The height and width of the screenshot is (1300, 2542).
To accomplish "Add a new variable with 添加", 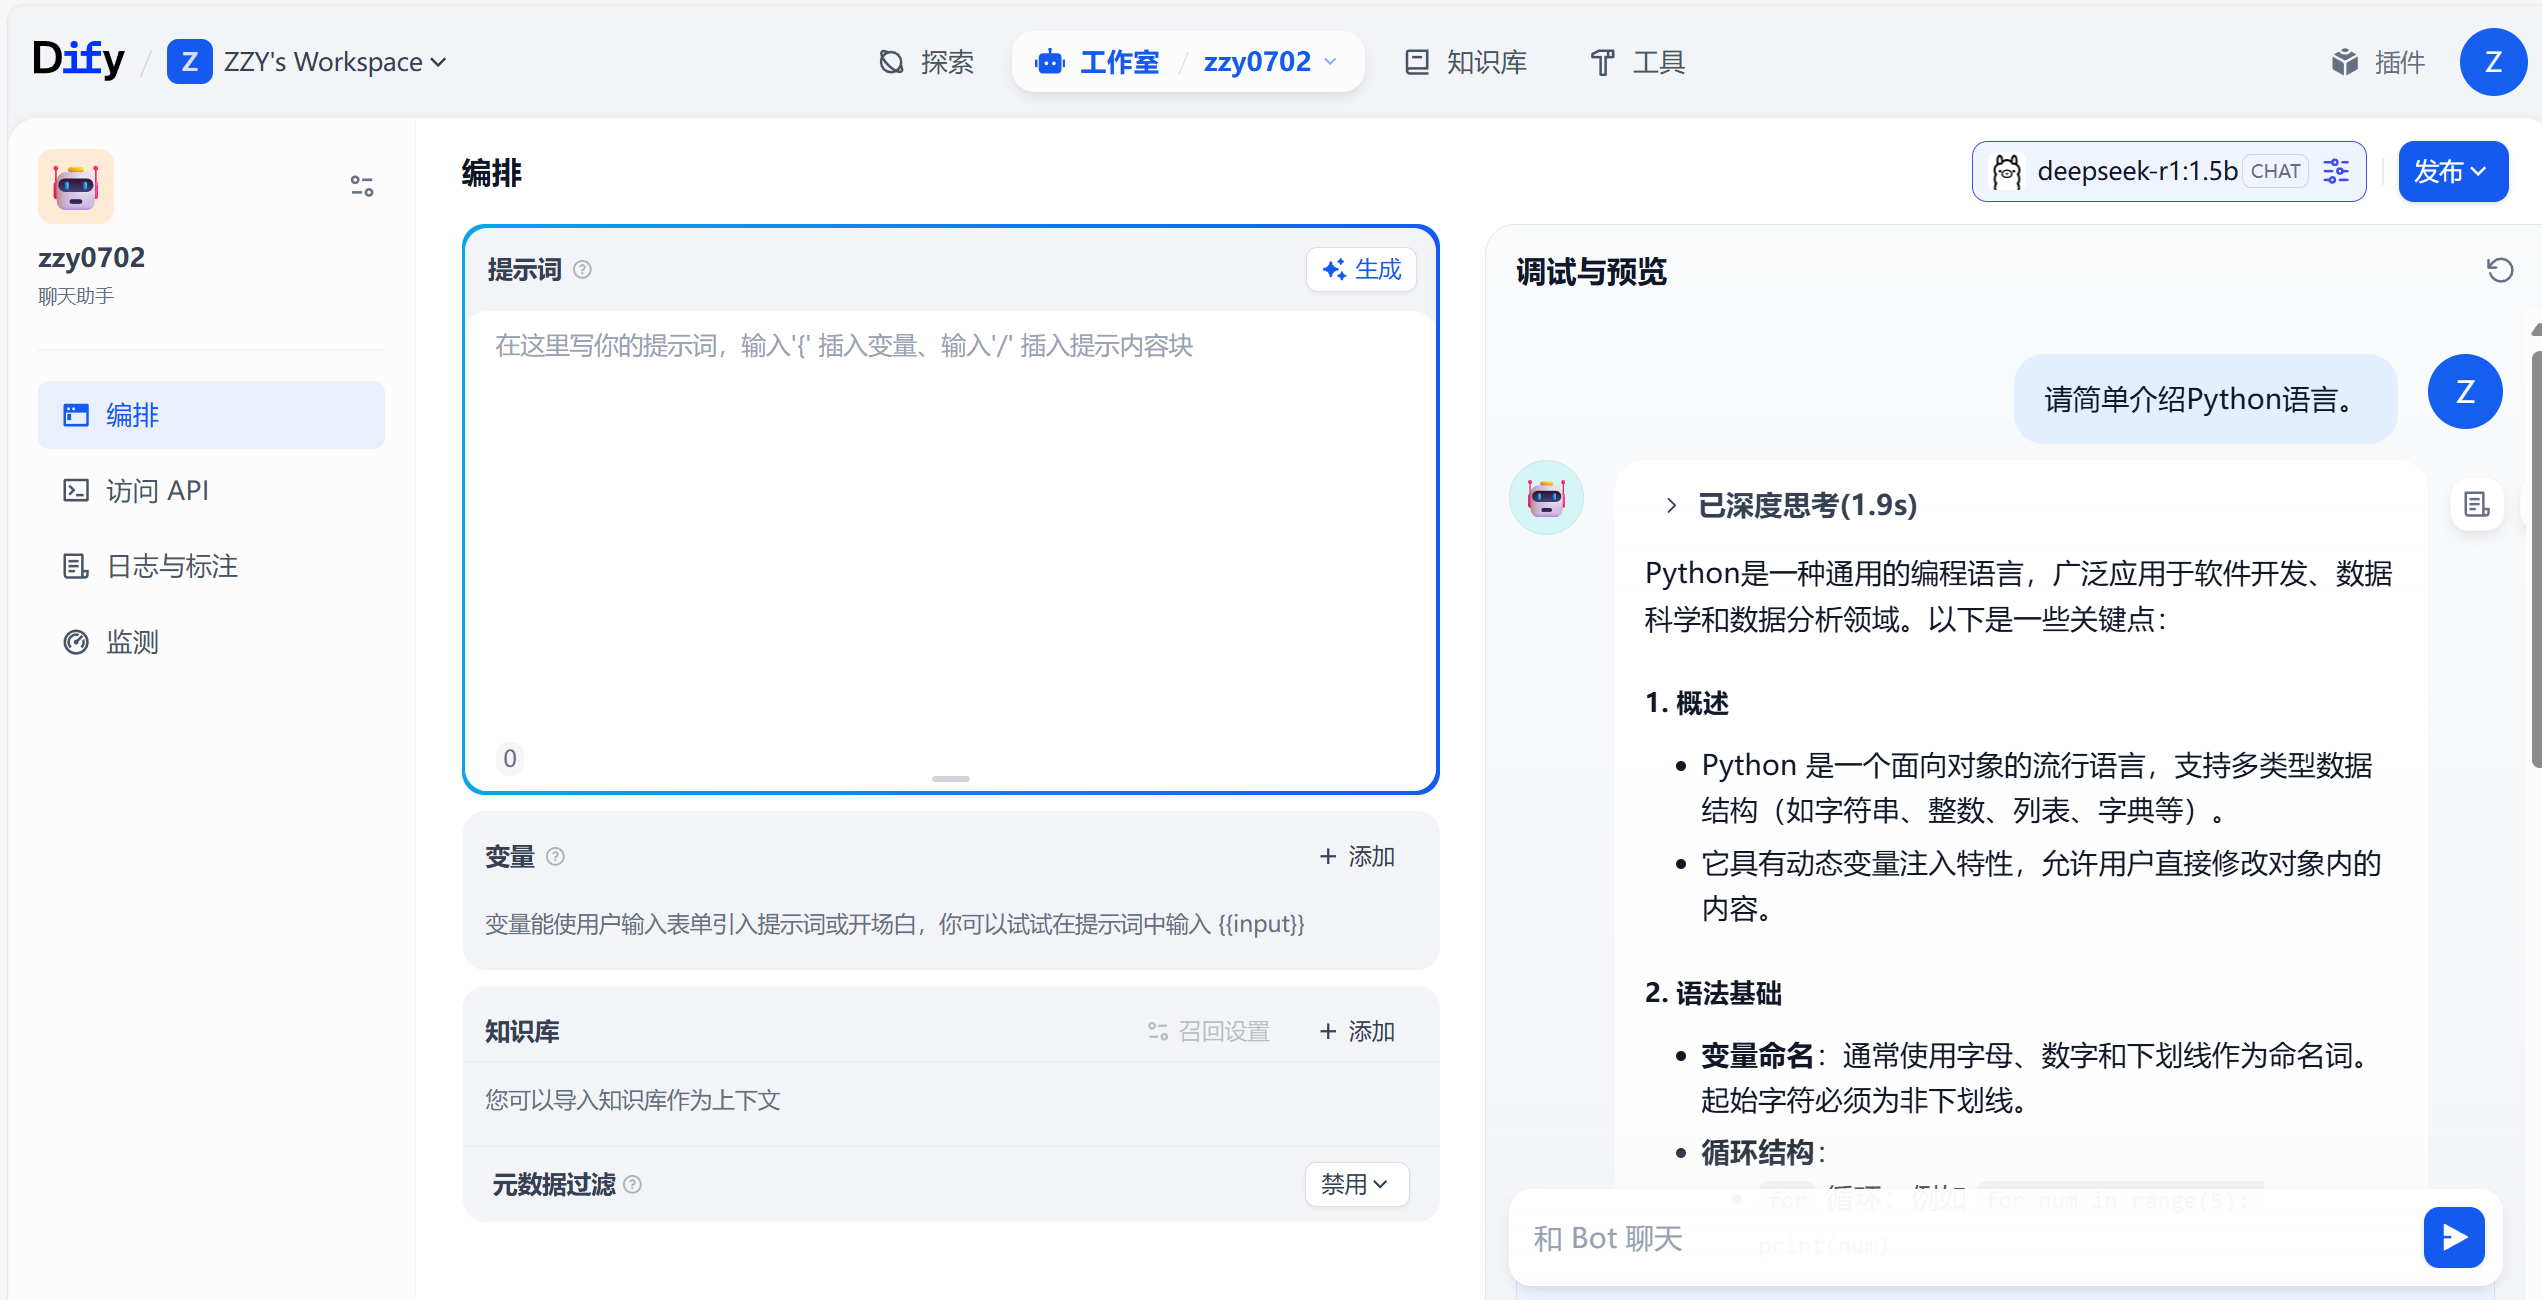I will click(x=1356, y=856).
